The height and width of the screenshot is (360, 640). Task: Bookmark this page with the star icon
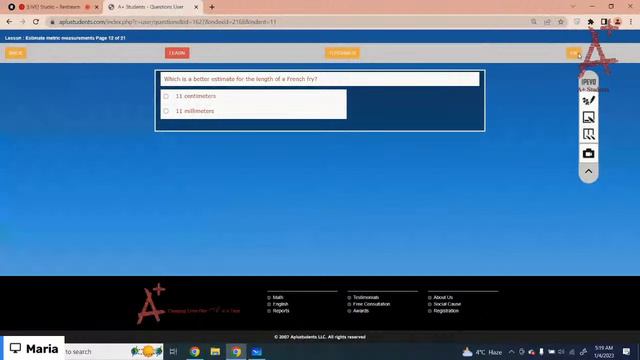(561, 22)
